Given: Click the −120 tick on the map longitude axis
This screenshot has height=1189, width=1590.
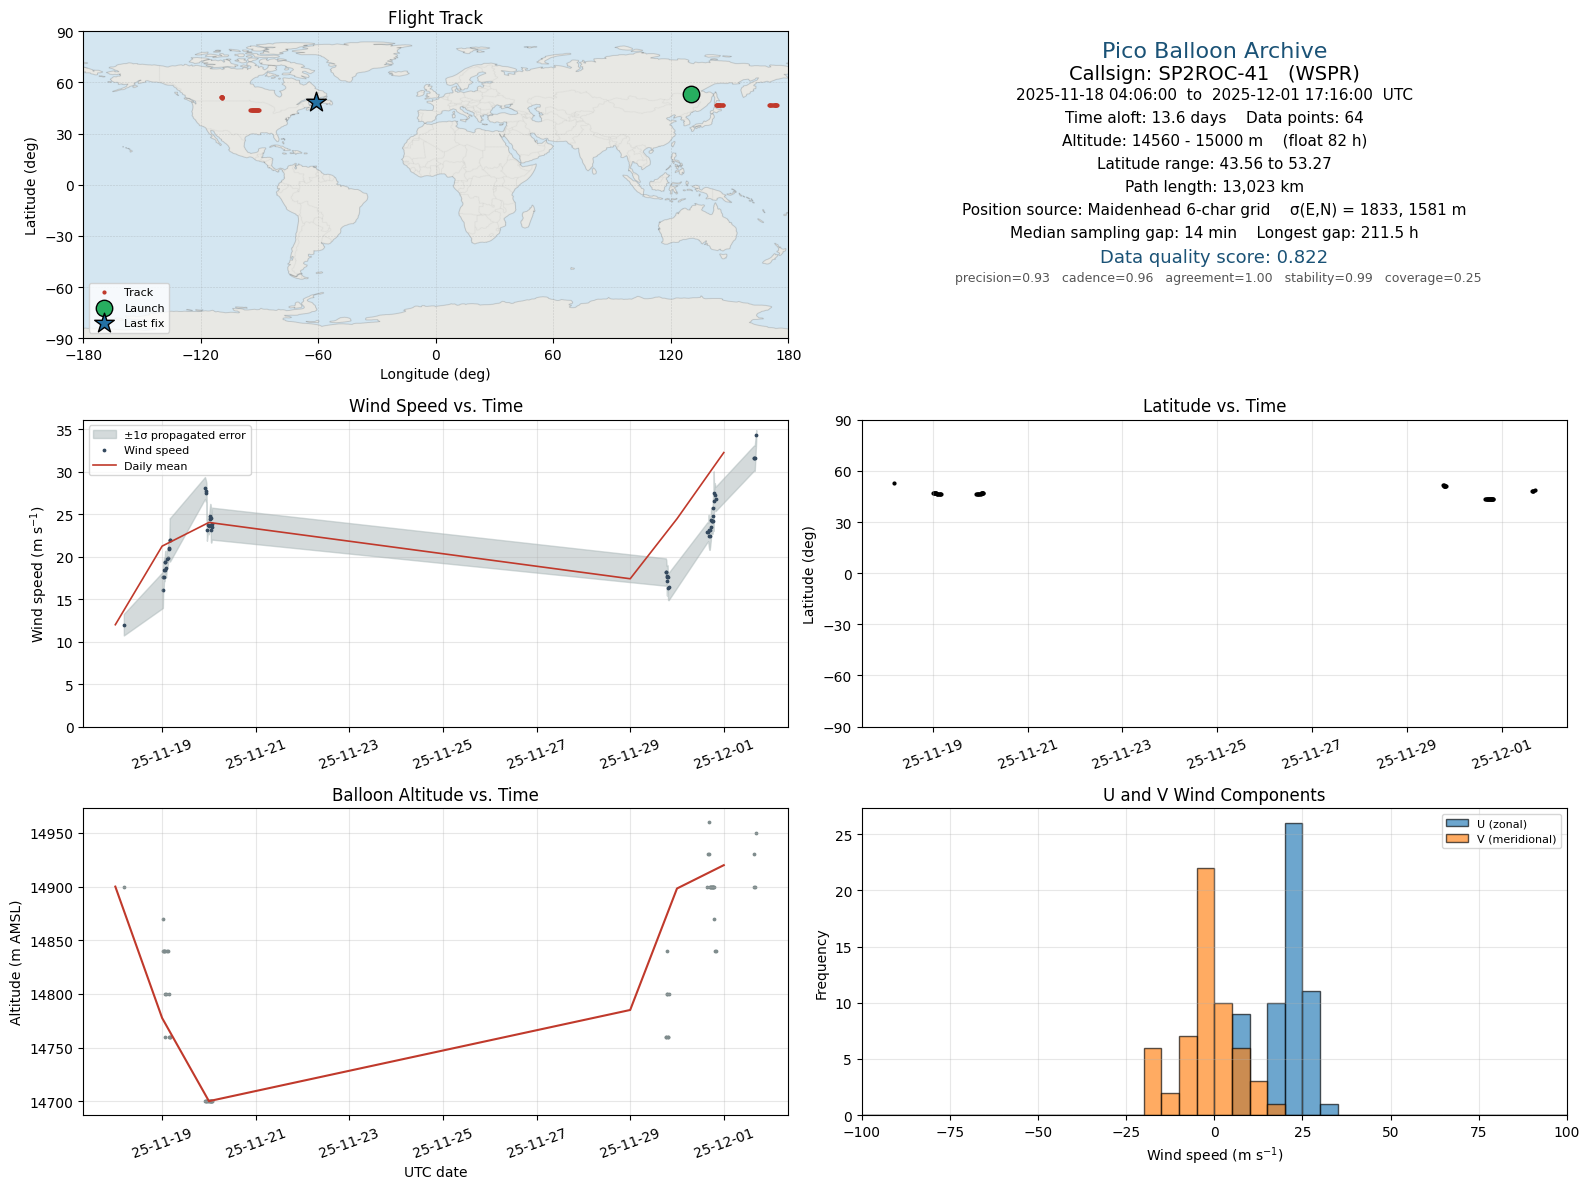Looking at the screenshot, I should (200, 354).
